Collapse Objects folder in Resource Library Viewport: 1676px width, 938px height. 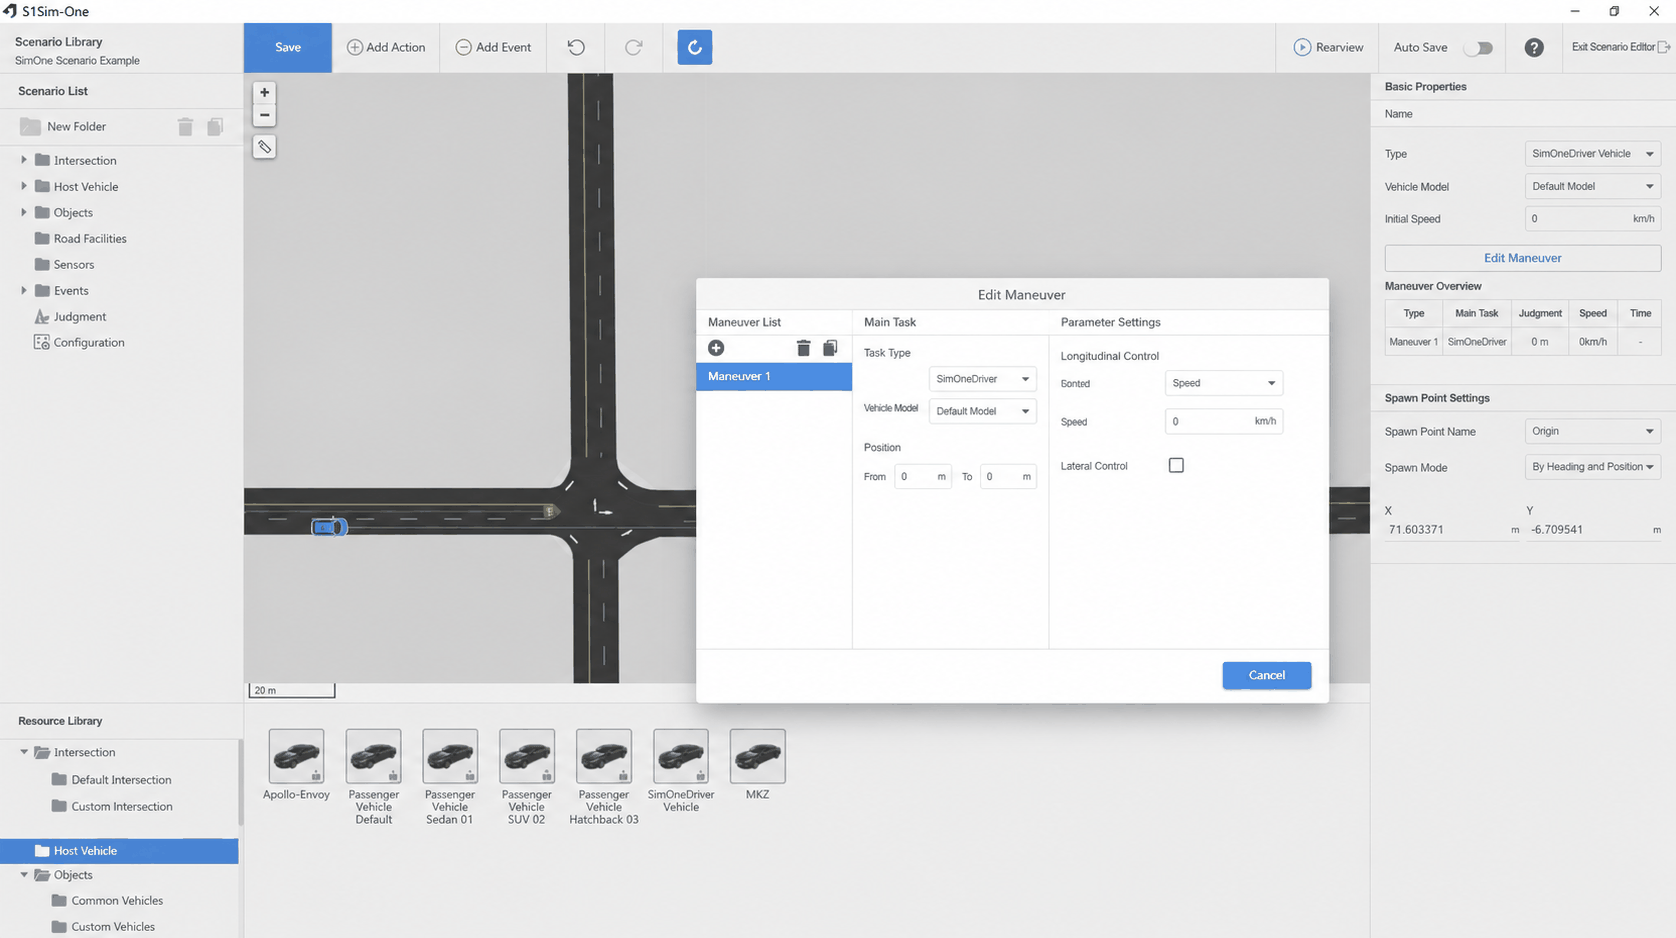coord(24,875)
